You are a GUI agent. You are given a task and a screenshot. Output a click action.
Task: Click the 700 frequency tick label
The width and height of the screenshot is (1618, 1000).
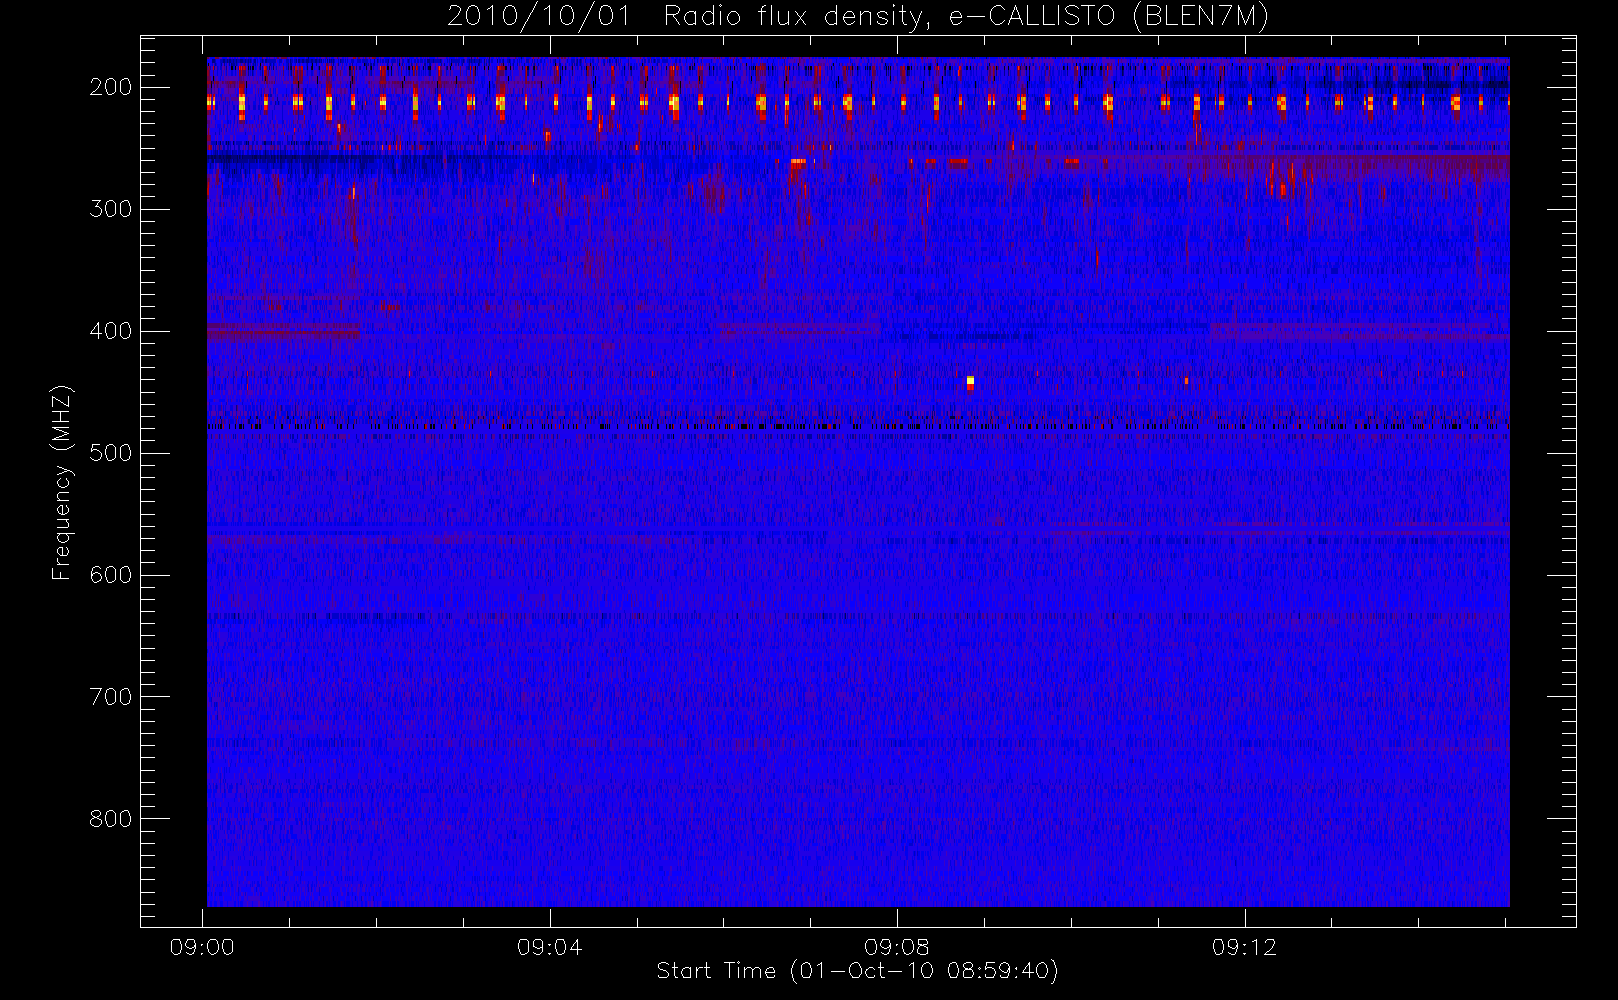[x=111, y=697]
